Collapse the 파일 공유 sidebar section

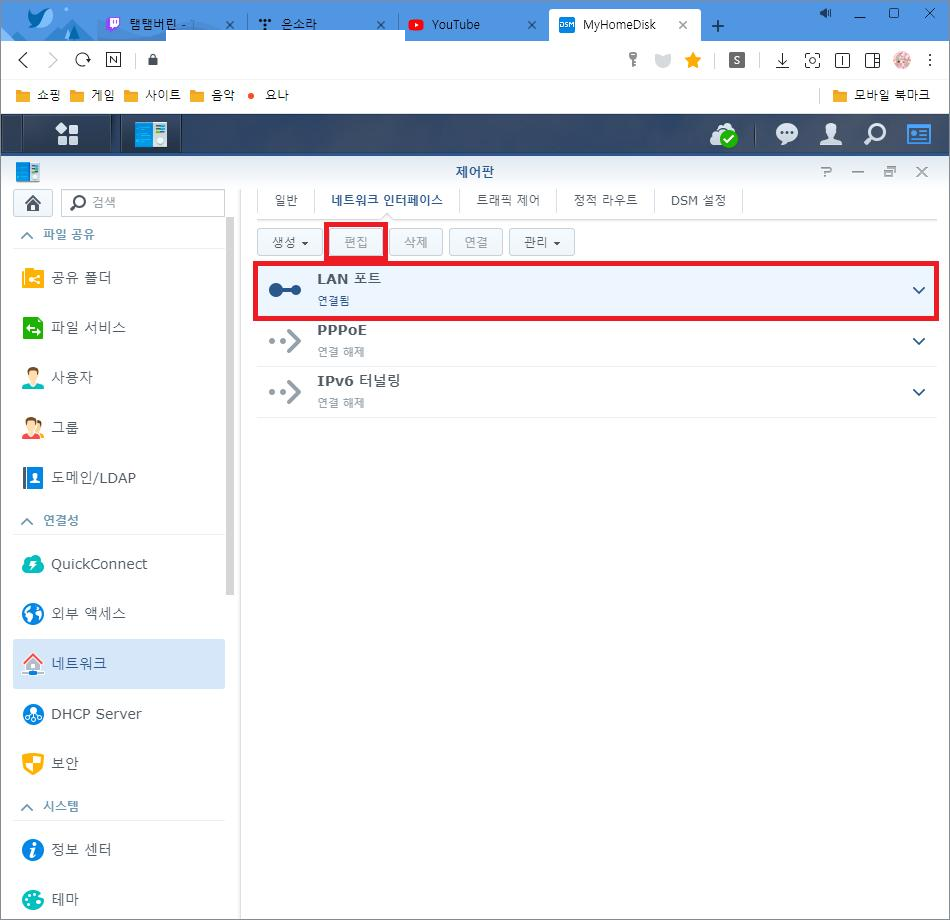(x=27, y=234)
